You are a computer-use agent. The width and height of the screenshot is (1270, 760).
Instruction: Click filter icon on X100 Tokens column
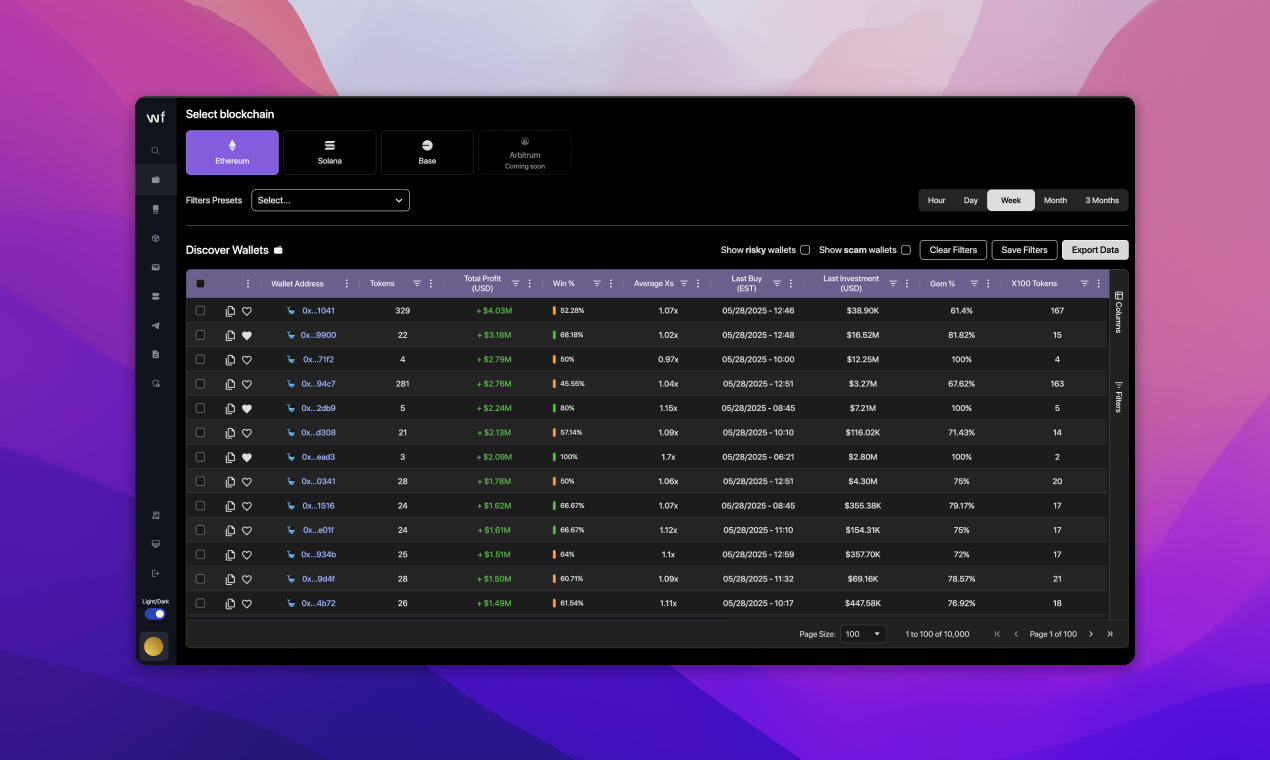tap(1084, 284)
